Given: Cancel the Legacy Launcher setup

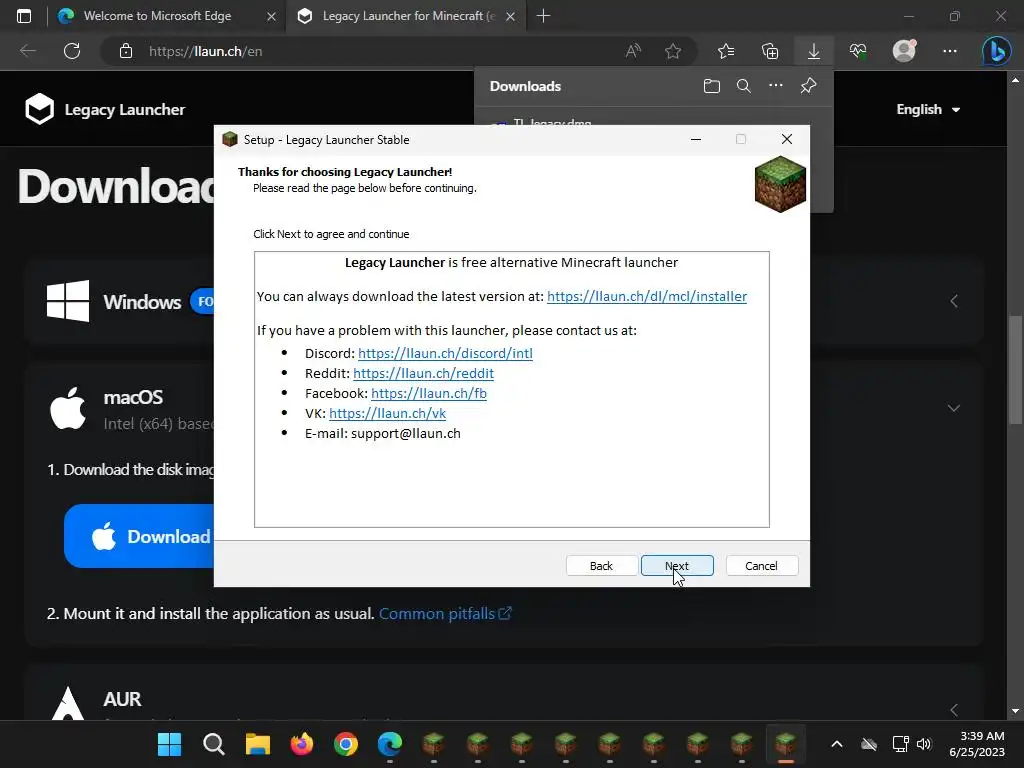Looking at the screenshot, I should 761,566.
